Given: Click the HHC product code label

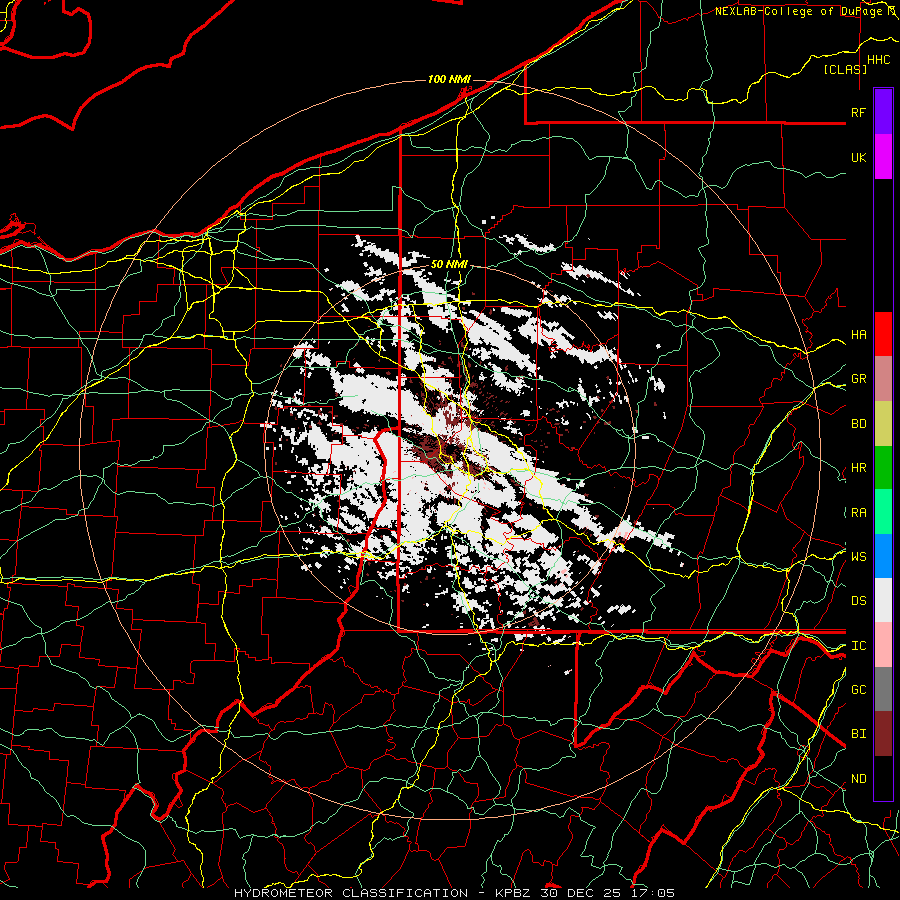Looking at the screenshot, I should 878,60.
